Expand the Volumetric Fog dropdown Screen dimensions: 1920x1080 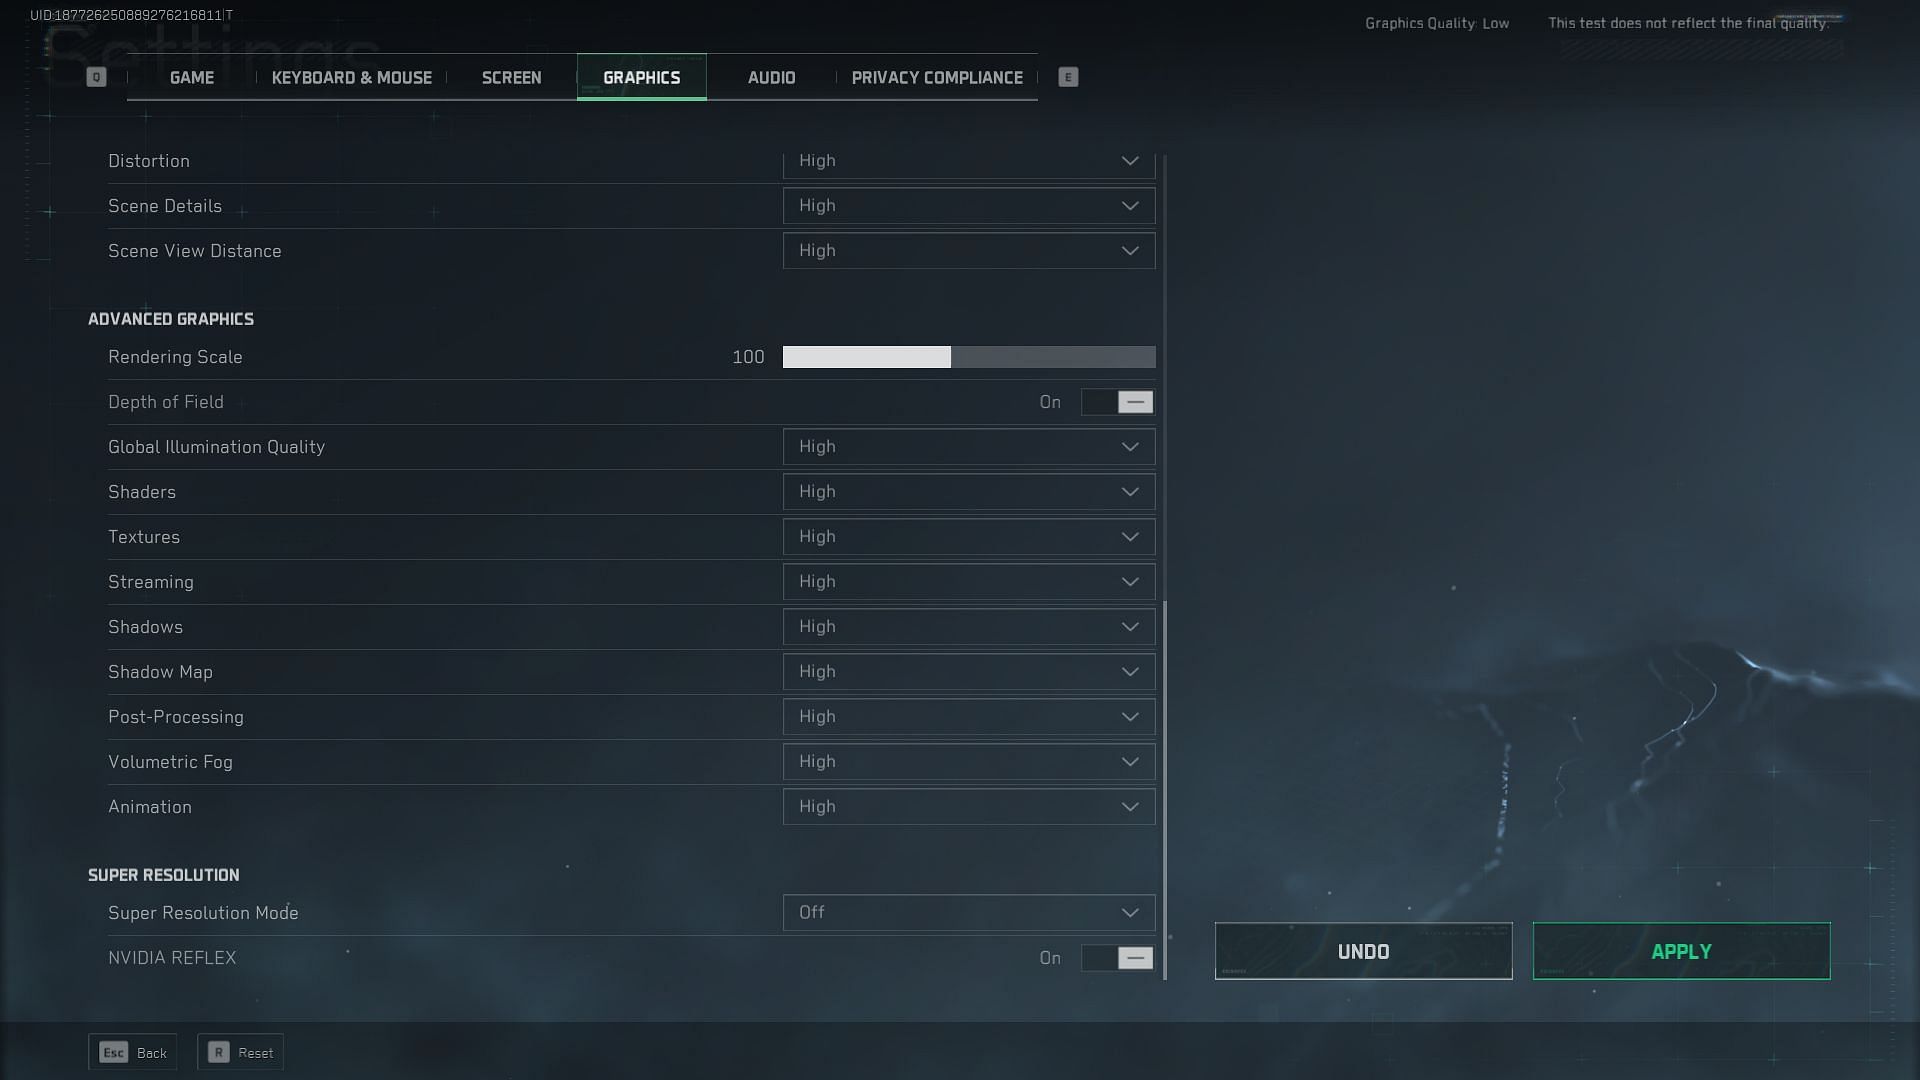point(1129,761)
